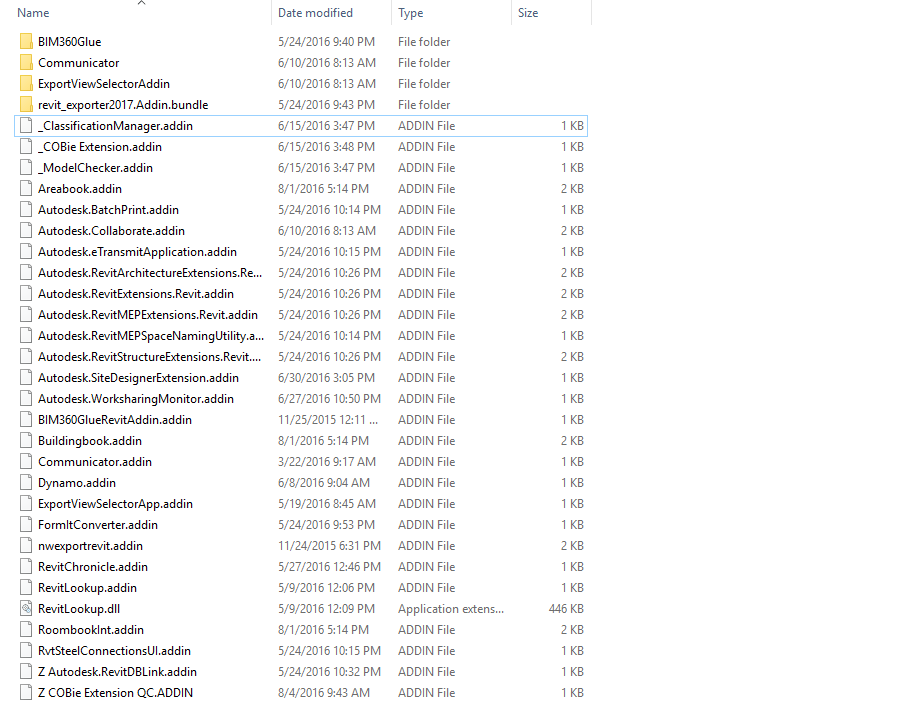Select the file name Autodesk.RevitStructureExtensions.Revit...

pos(149,357)
